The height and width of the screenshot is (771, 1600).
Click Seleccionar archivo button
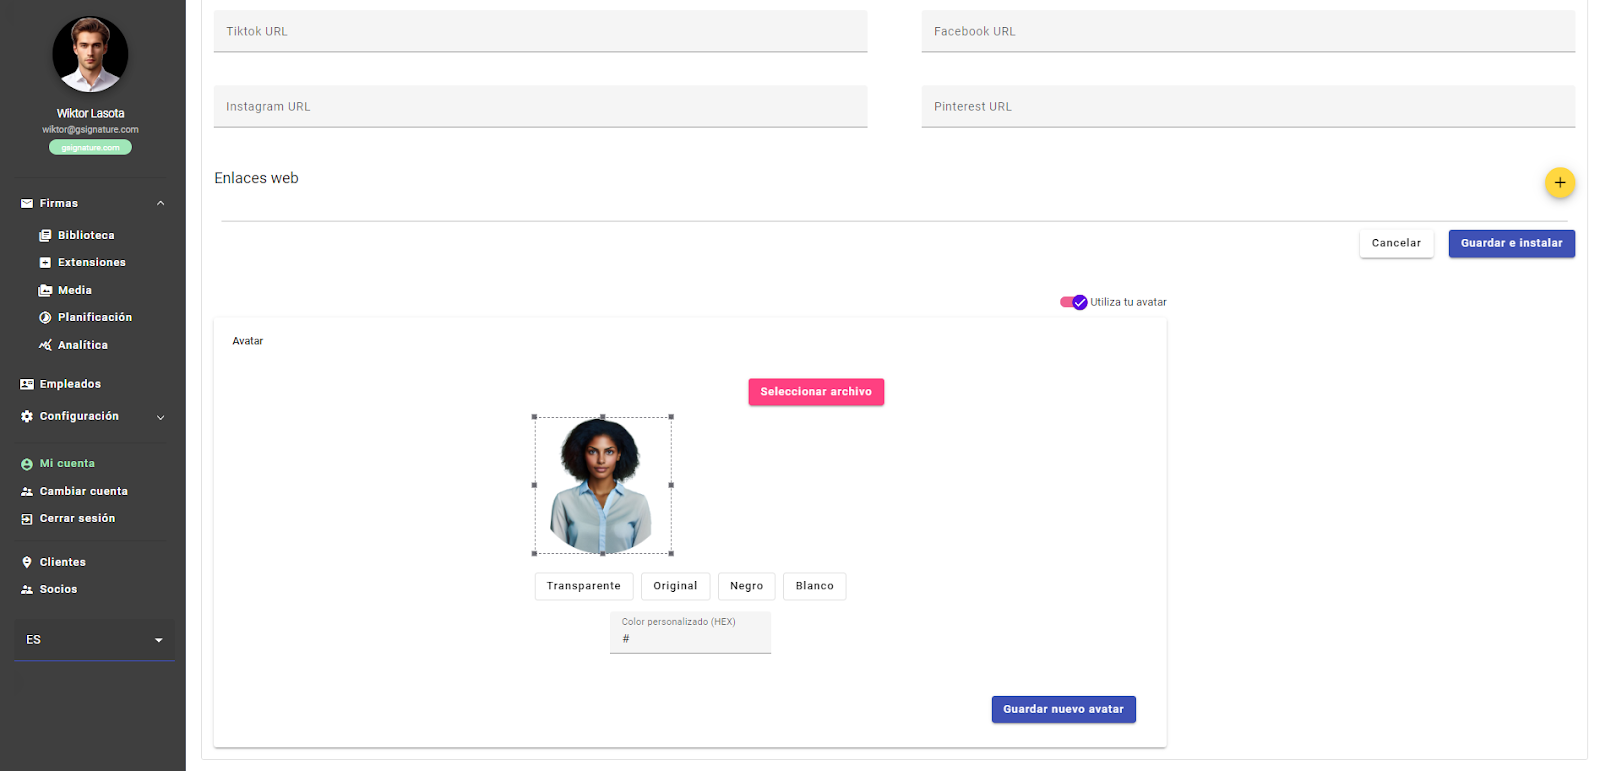pyautogui.click(x=816, y=392)
